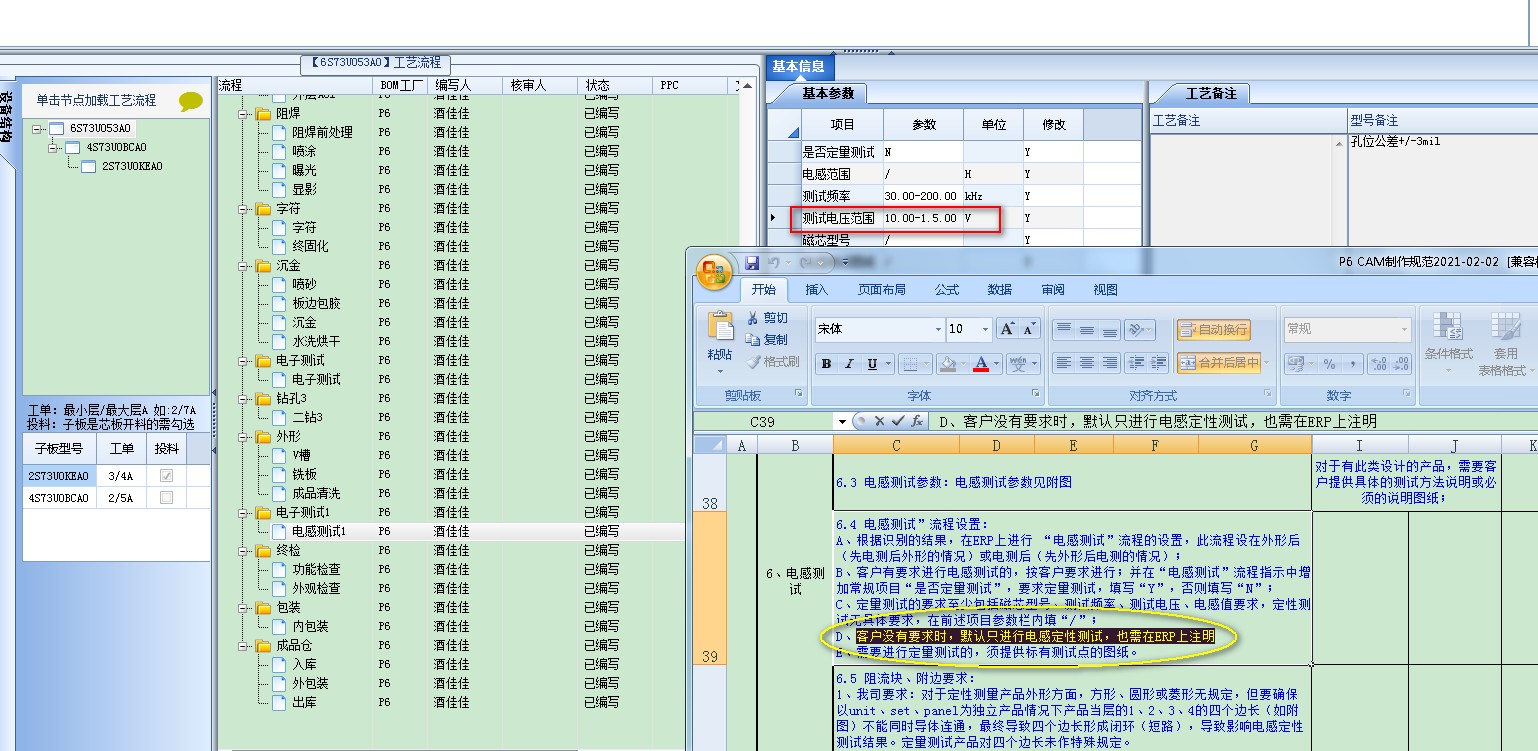Open the font color dropdown arrow

click(997, 364)
